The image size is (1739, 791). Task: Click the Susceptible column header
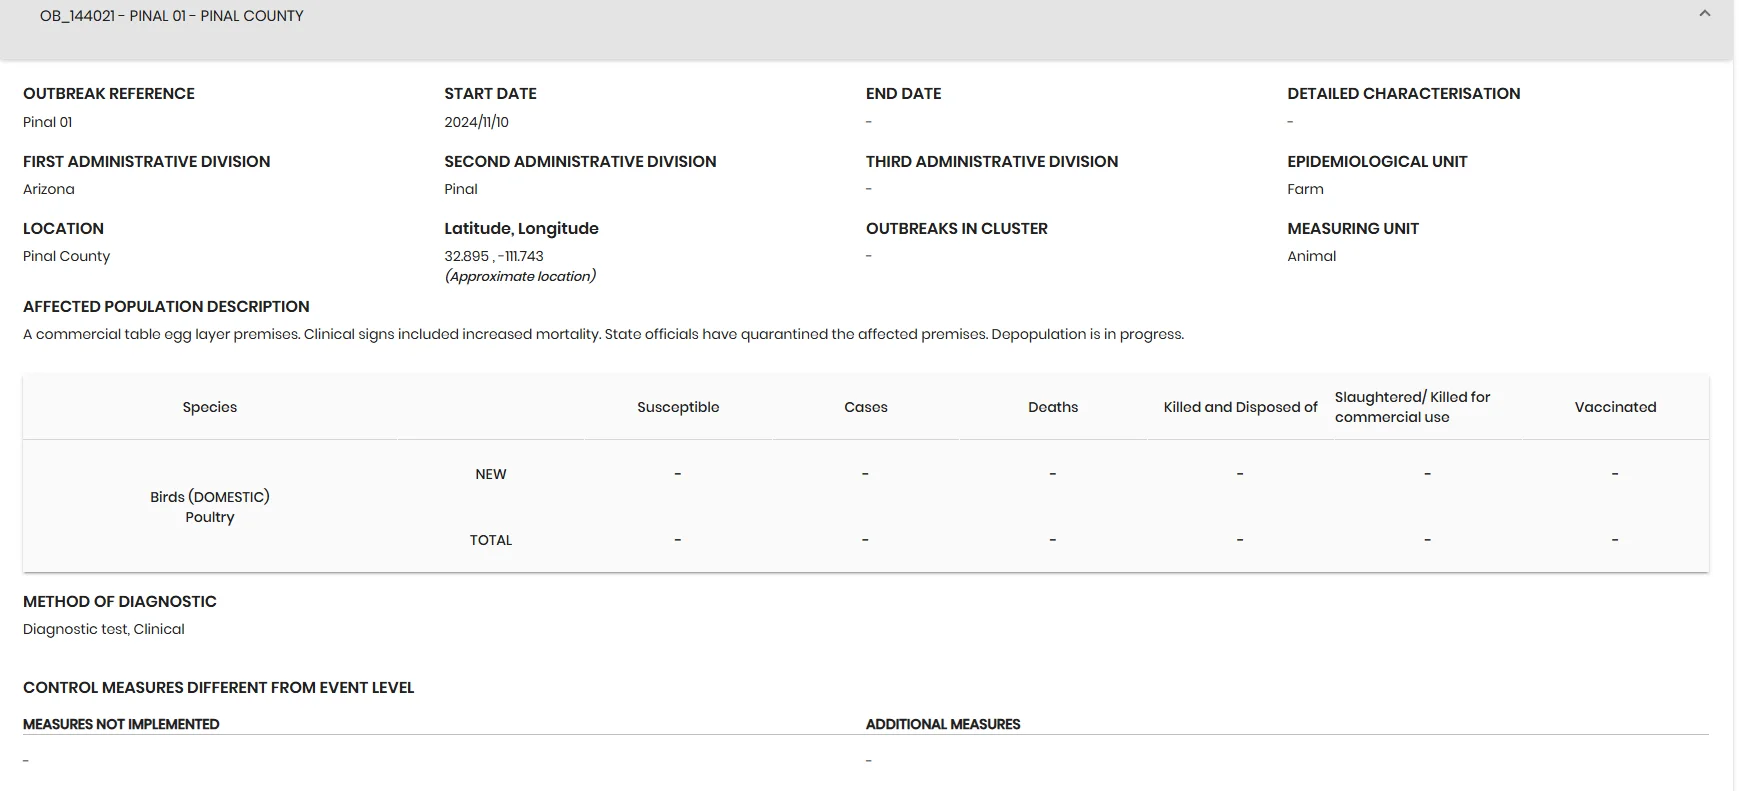pyautogui.click(x=678, y=407)
